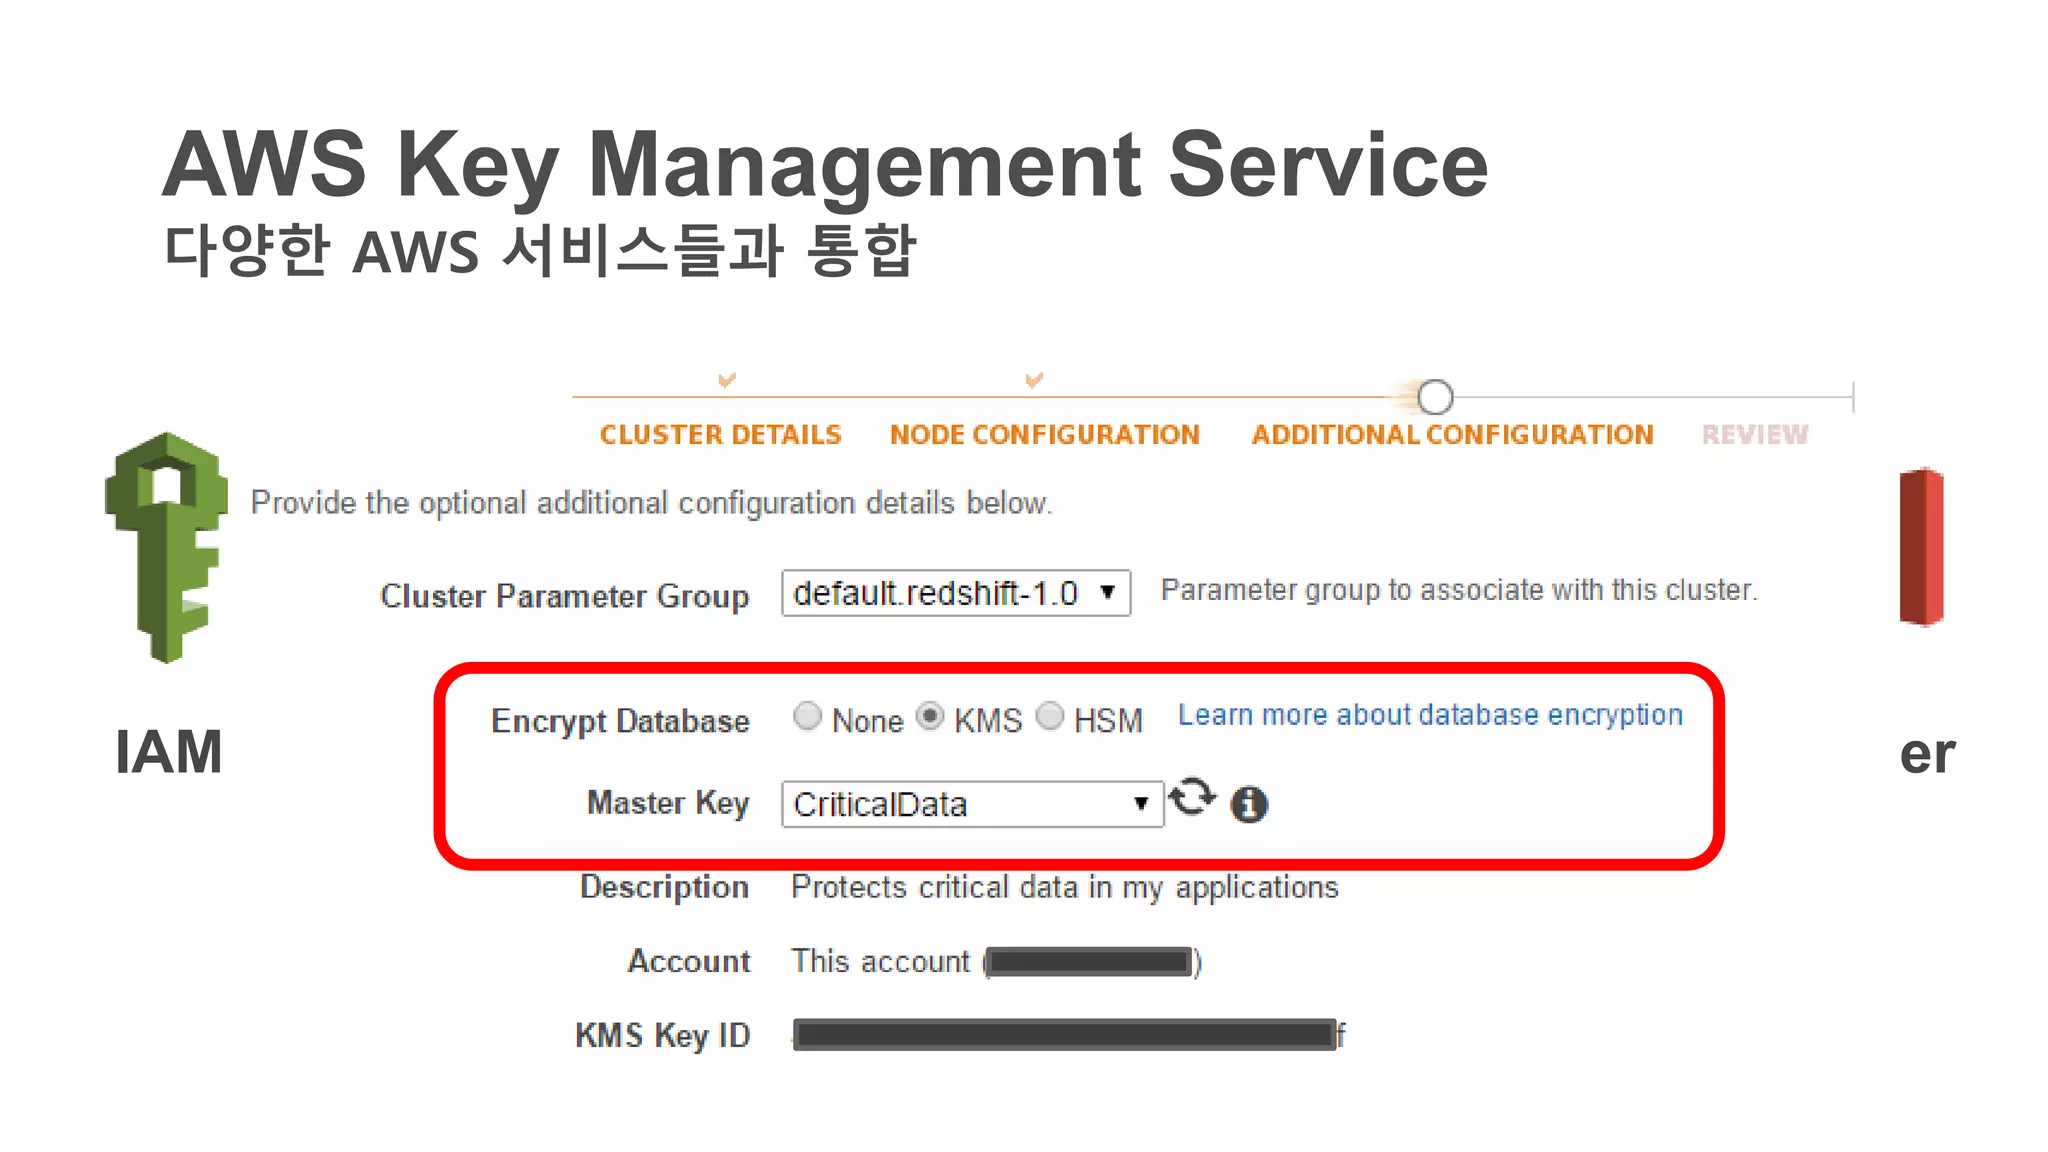
Task: Click the 'This account' value text
Action: click(x=996, y=961)
